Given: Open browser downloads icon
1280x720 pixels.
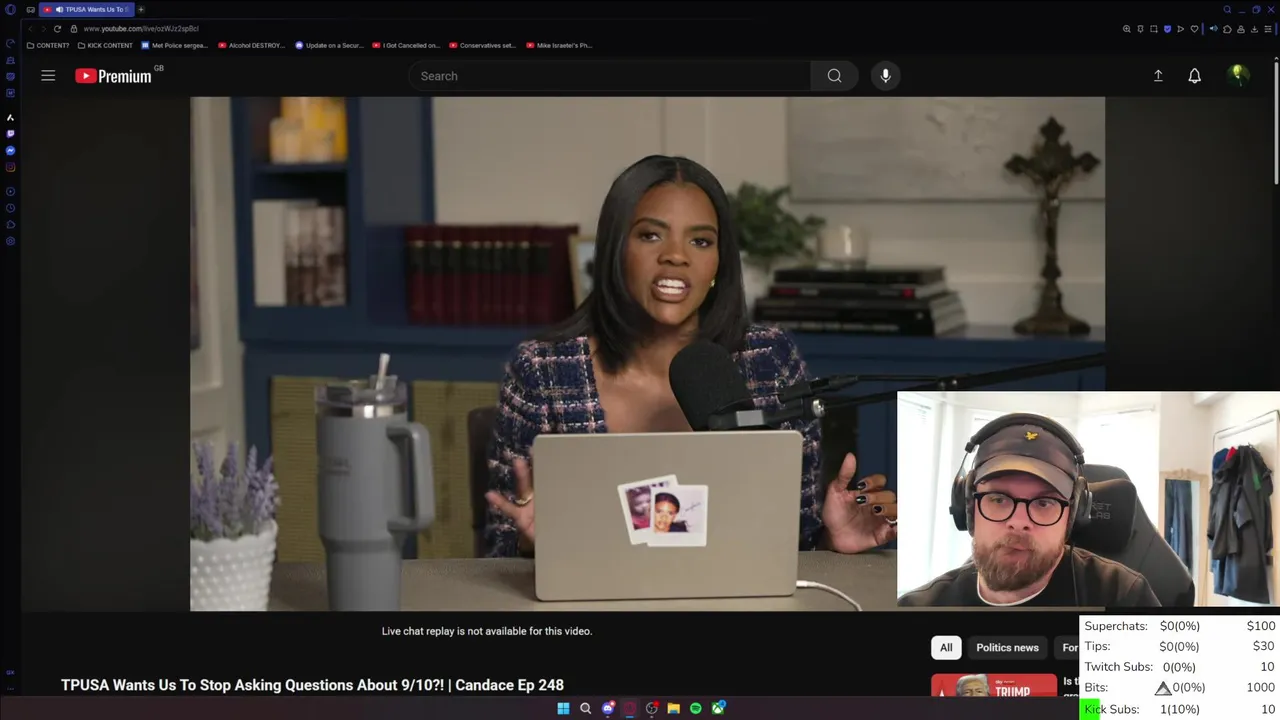Looking at the screenshot, I should tap(1254, 29).
